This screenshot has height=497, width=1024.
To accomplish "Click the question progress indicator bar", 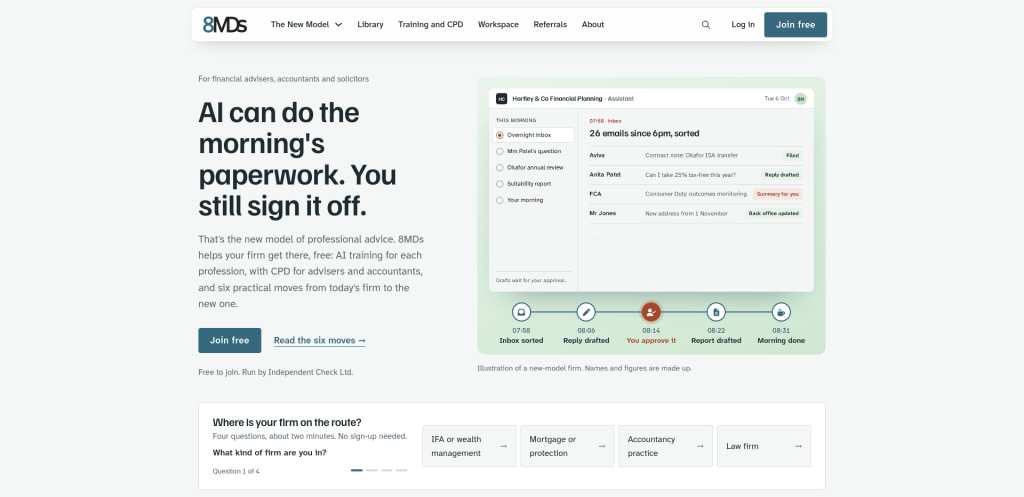I will click(379, 470).
